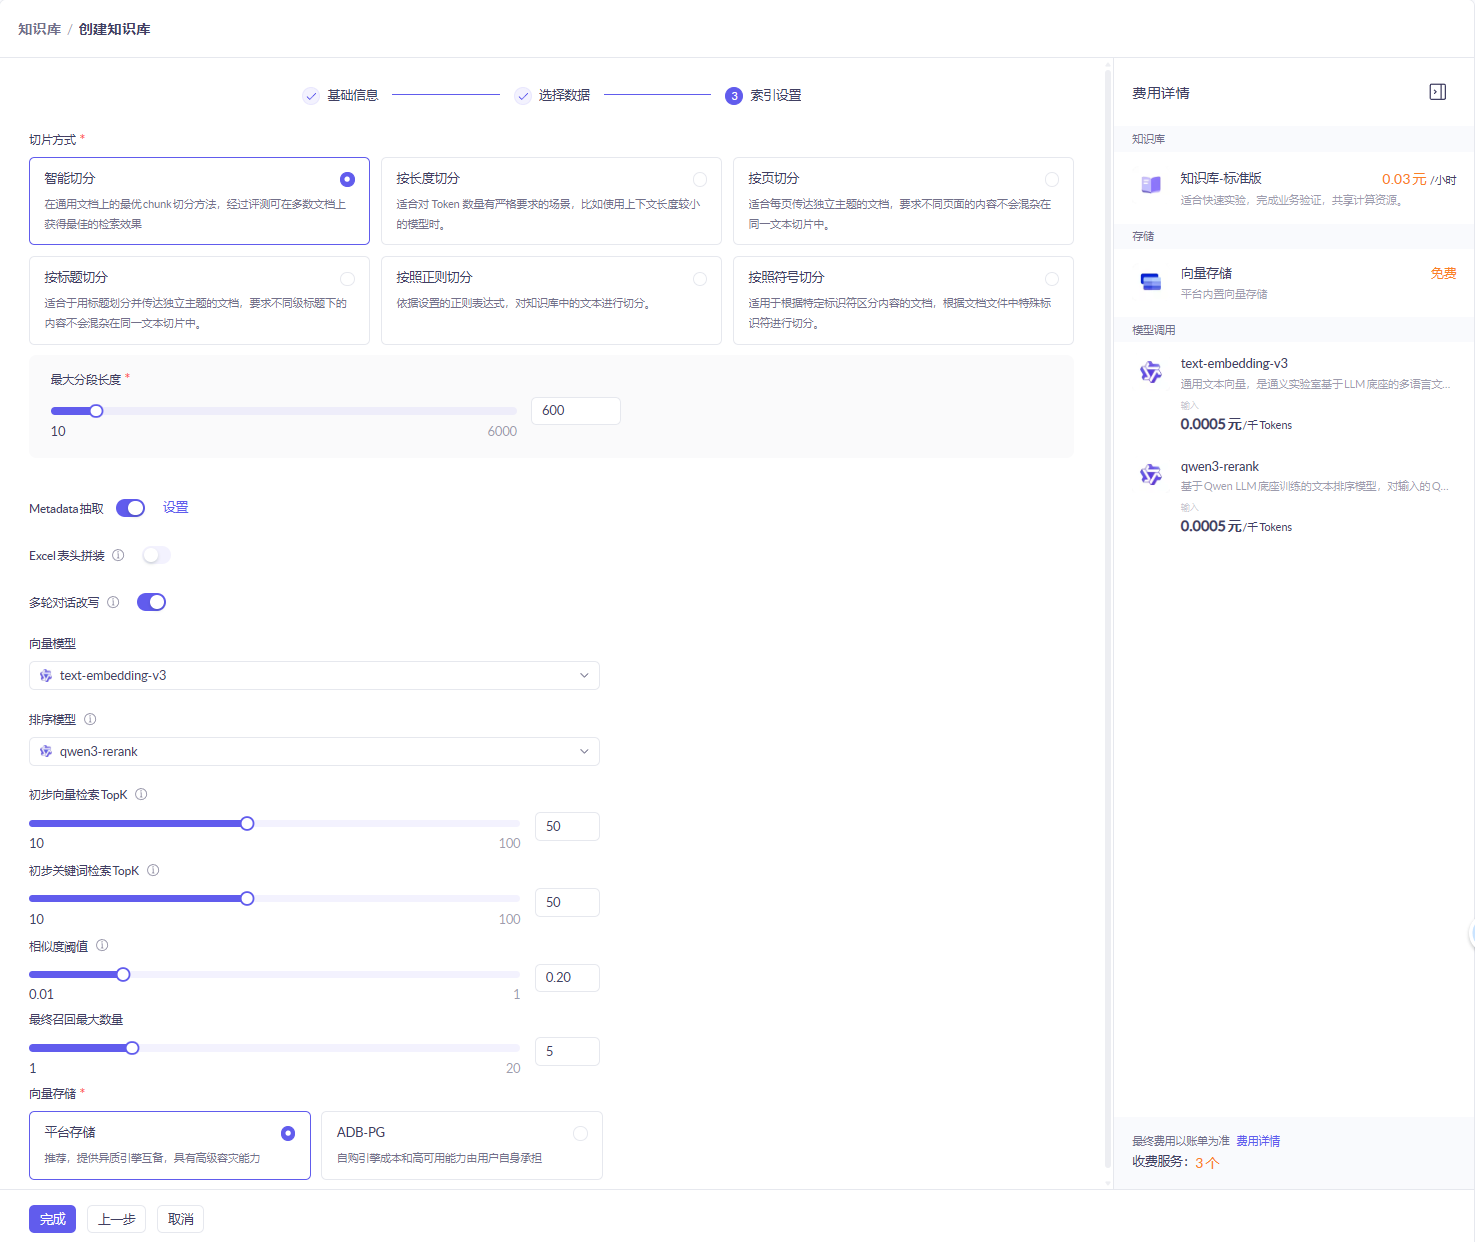Click info icon next to 排序模型
The width and height of the screenshot is (1475, 1242).
click(x=90, y=719)
